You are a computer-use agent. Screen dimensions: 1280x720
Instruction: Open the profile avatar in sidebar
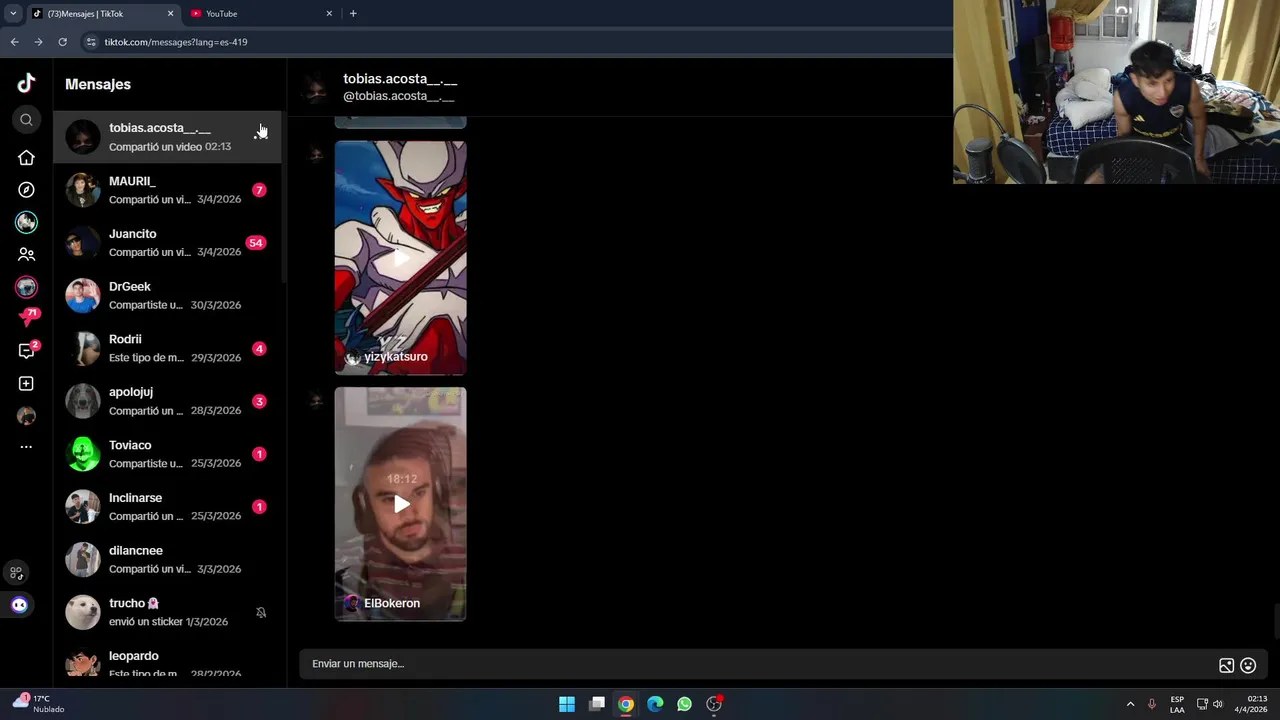26,416
